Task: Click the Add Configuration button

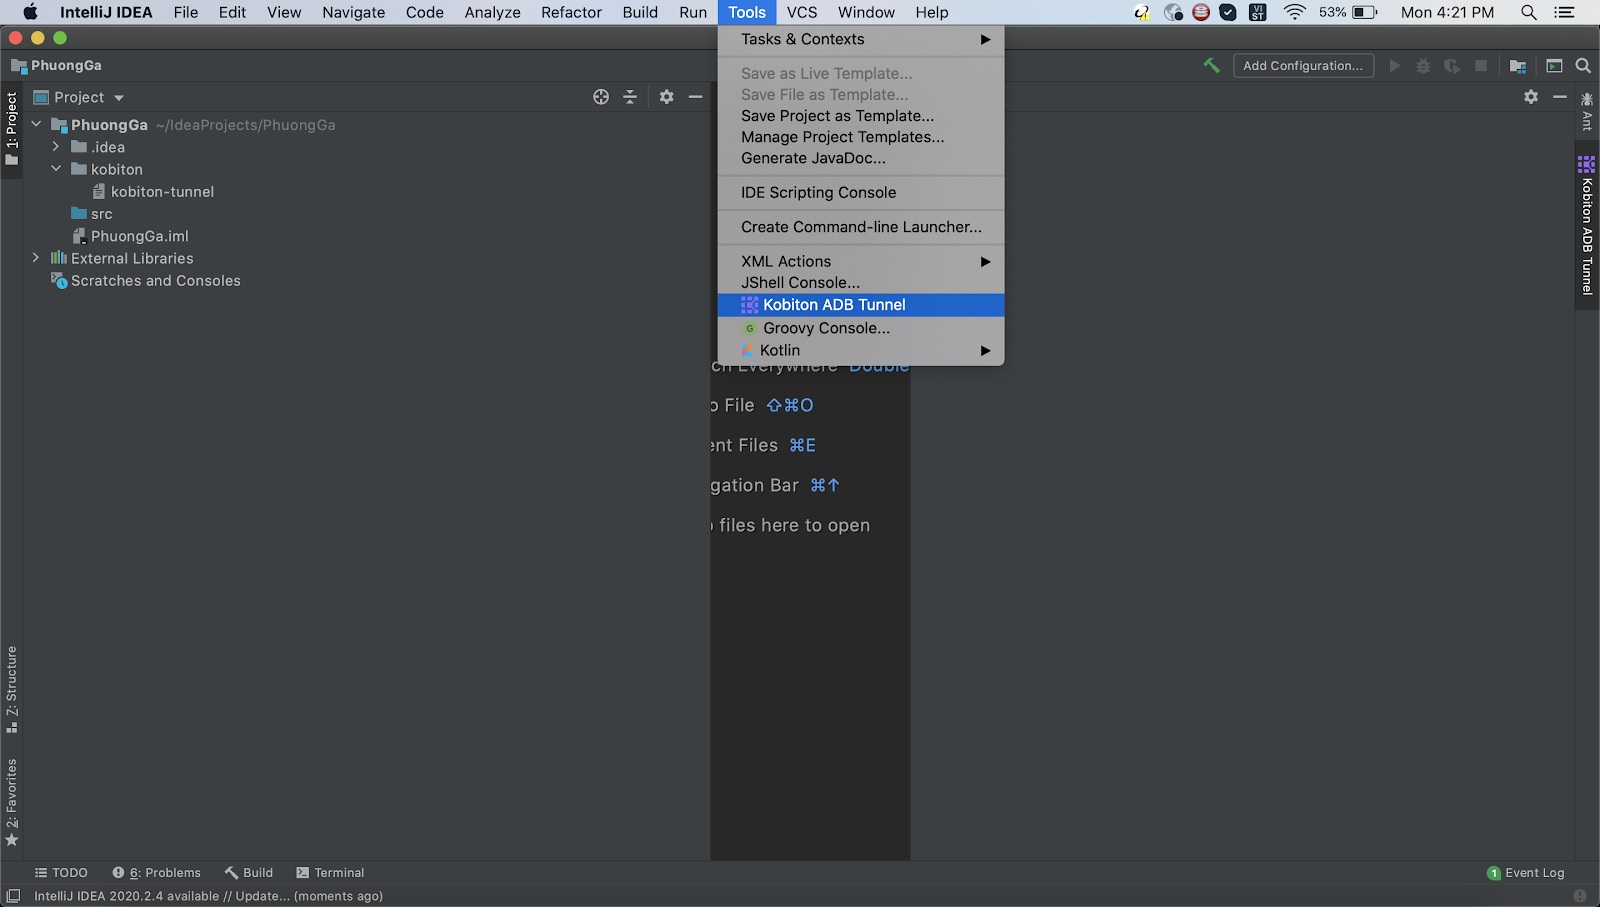Action: pos(1302,65)
